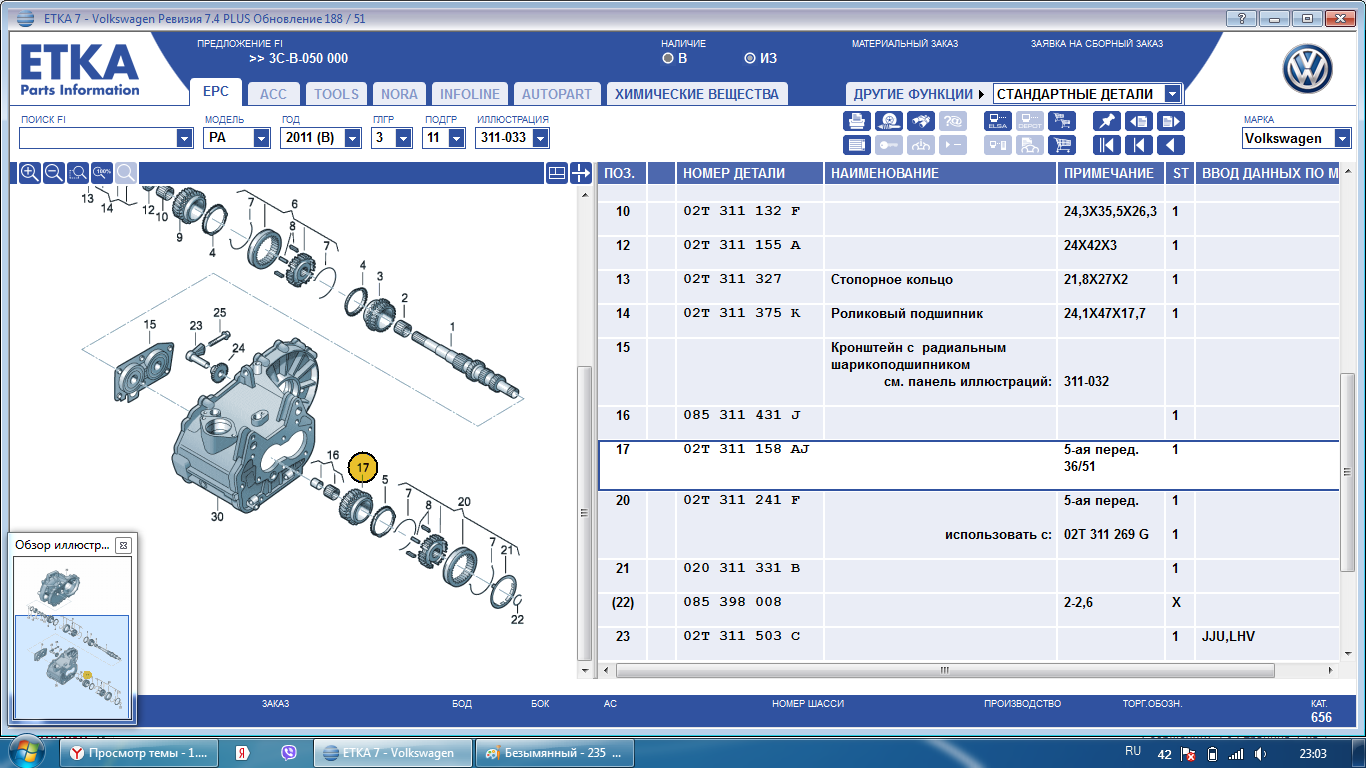Click the ПОЗ. column header

(x=623, y=173)
